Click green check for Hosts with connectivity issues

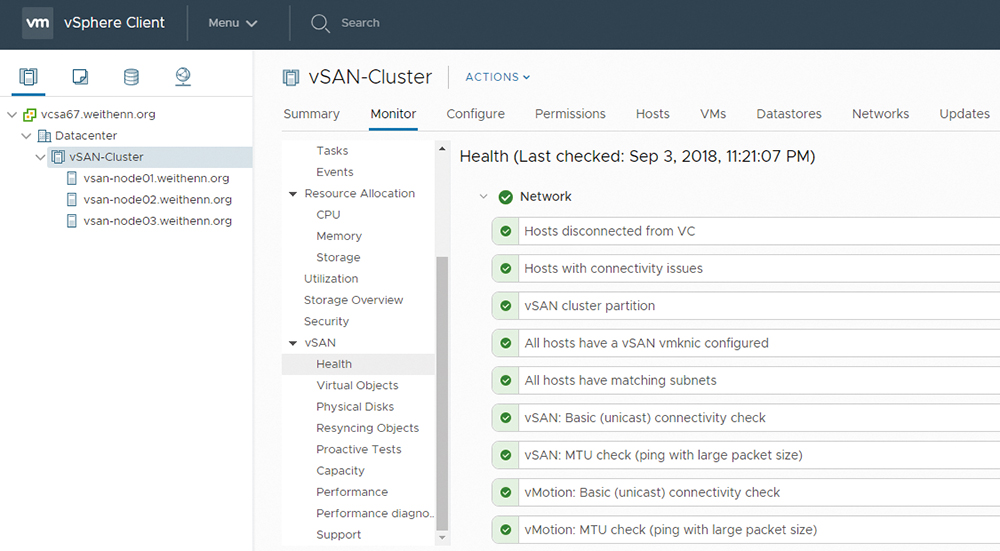coord(506,268)
